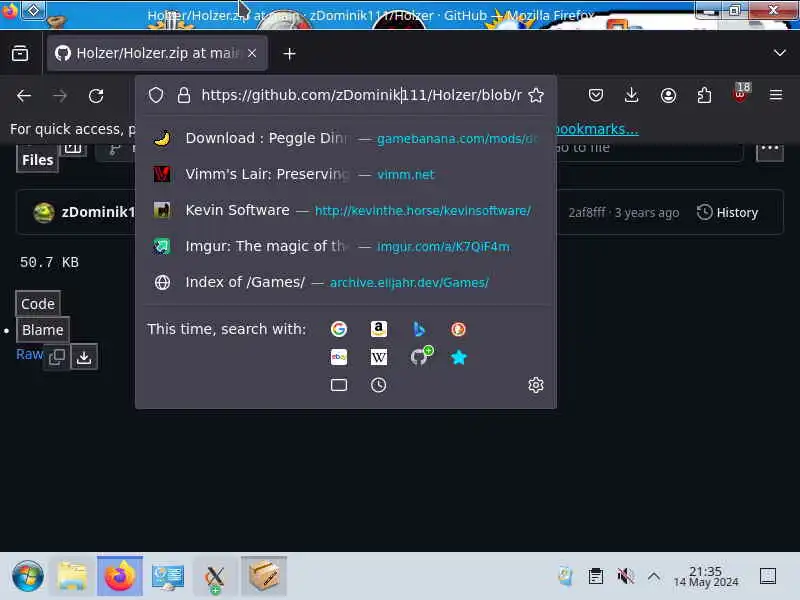The height and width of the screenshot is (600, 800).
Task: Expand hidden system tray icons chevron
Action: pos(654,577)
